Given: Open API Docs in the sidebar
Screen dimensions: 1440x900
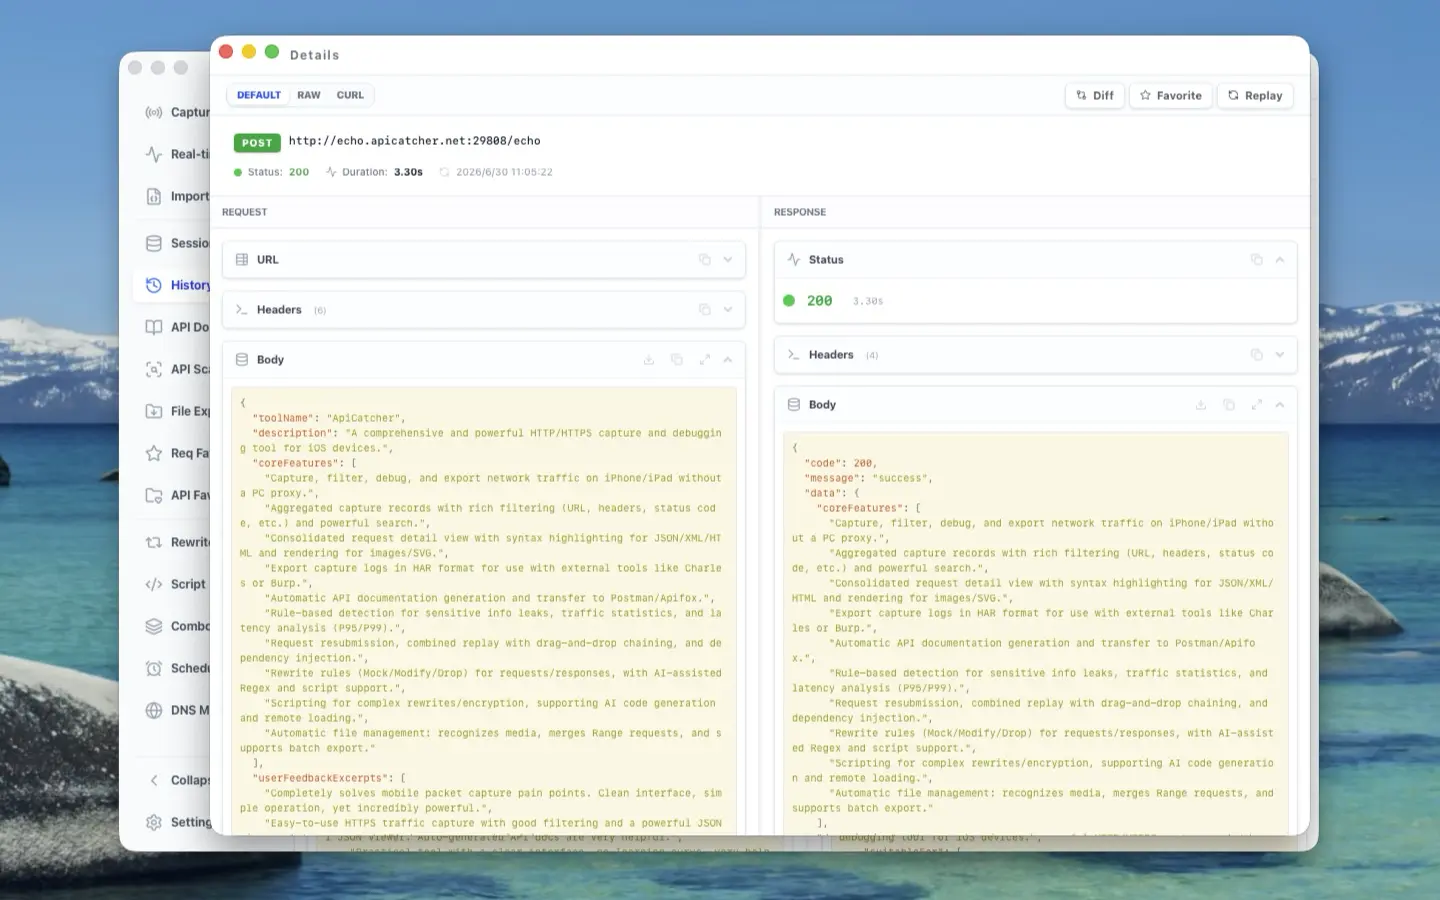Looking at the screenshot, I should pyautogui.click(x=177, y=327).
